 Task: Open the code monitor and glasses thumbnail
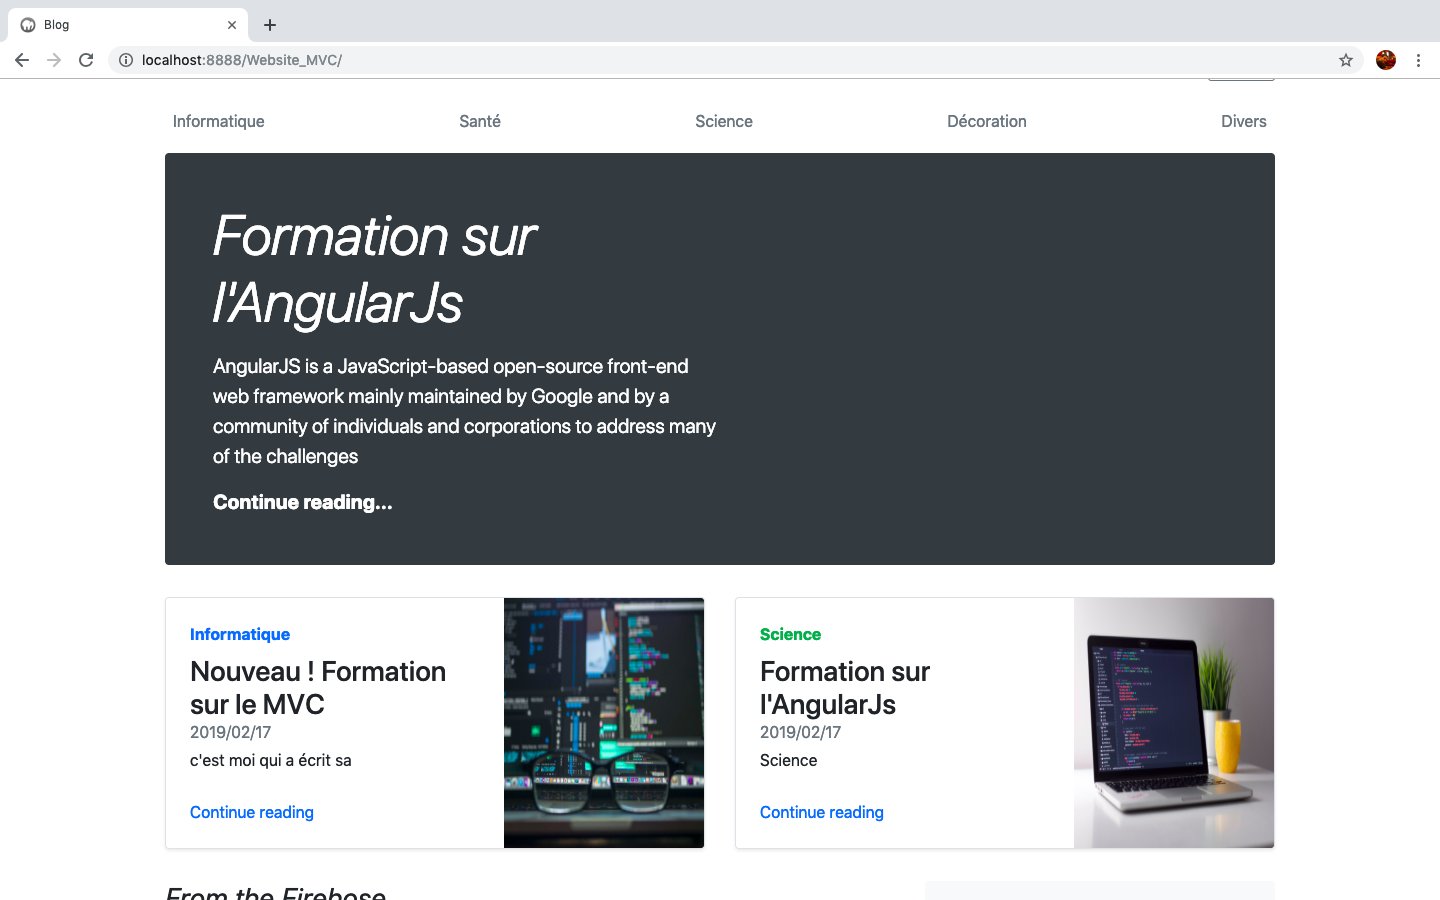coord(604,723)
